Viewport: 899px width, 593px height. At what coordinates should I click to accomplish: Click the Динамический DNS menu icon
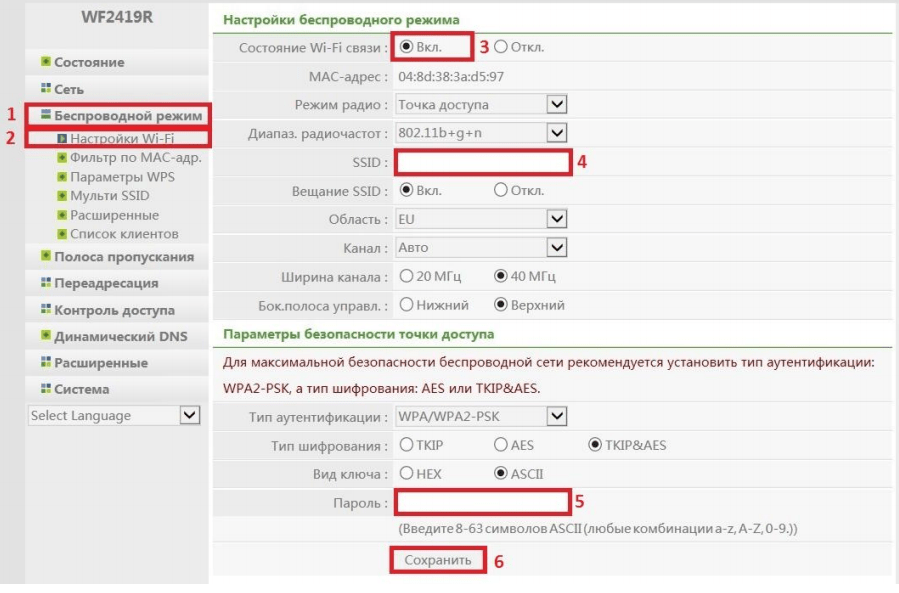pos(46,336)
